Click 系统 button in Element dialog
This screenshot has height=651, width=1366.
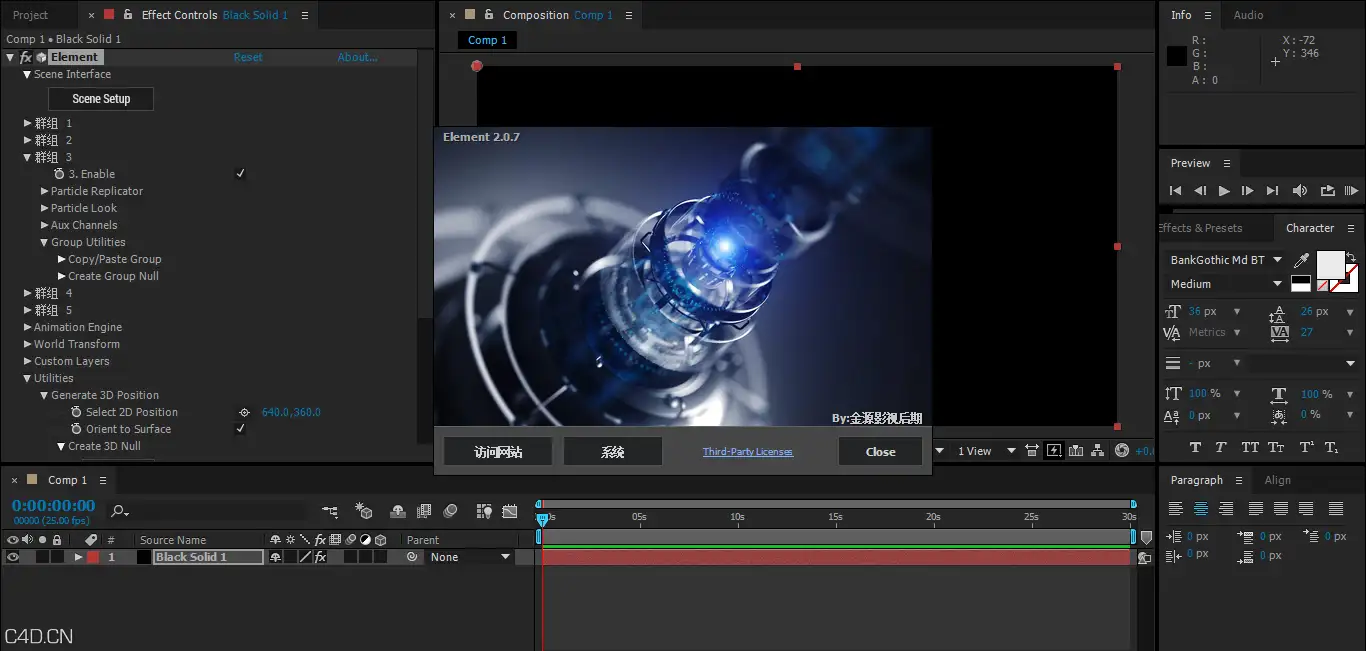[612, 451]
